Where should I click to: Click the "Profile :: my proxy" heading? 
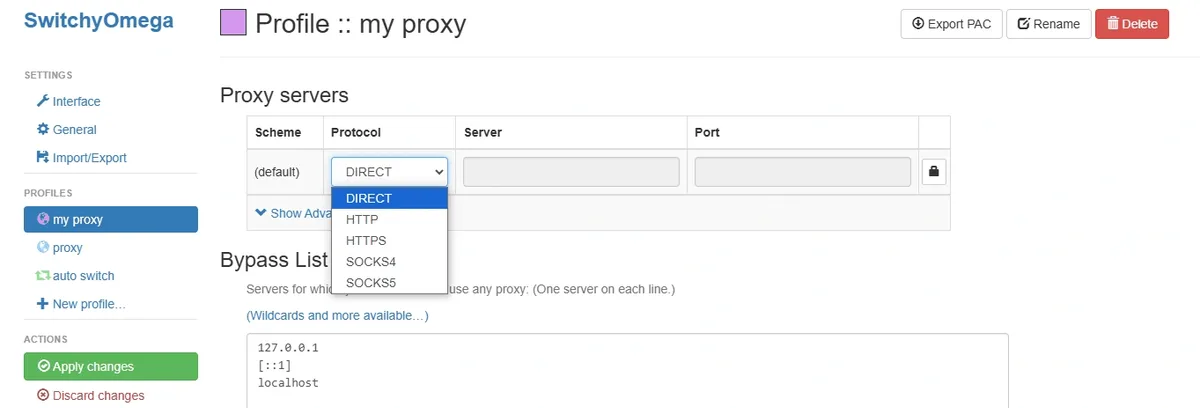point(361,23)
